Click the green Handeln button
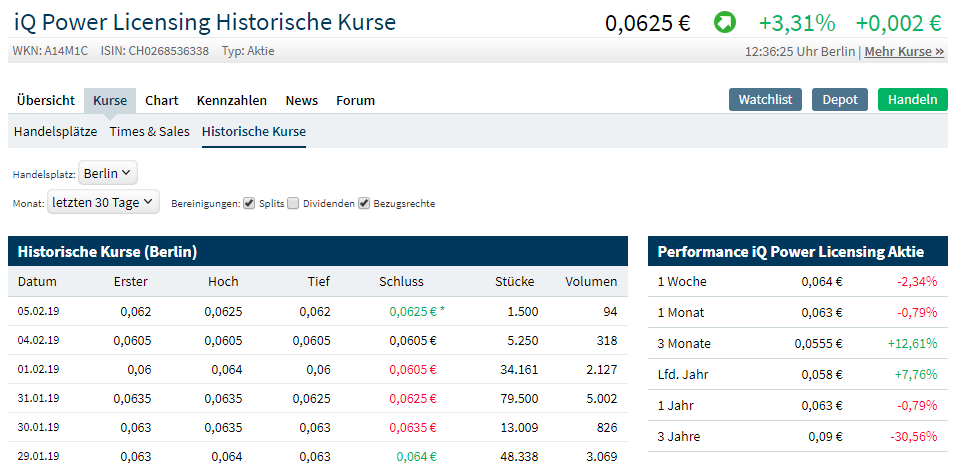Screen dimensions: 963x466 pos(912,99)
